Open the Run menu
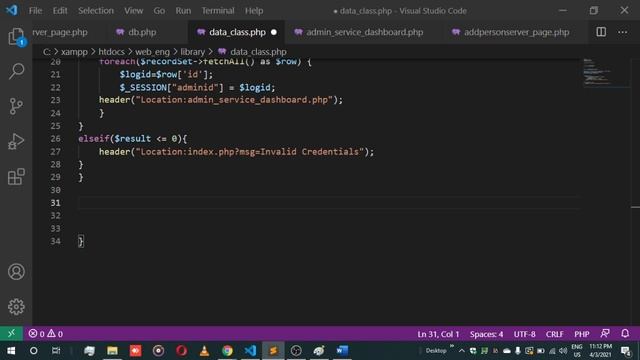This screenshot has width=640, height=360. [x=183, y=11]
